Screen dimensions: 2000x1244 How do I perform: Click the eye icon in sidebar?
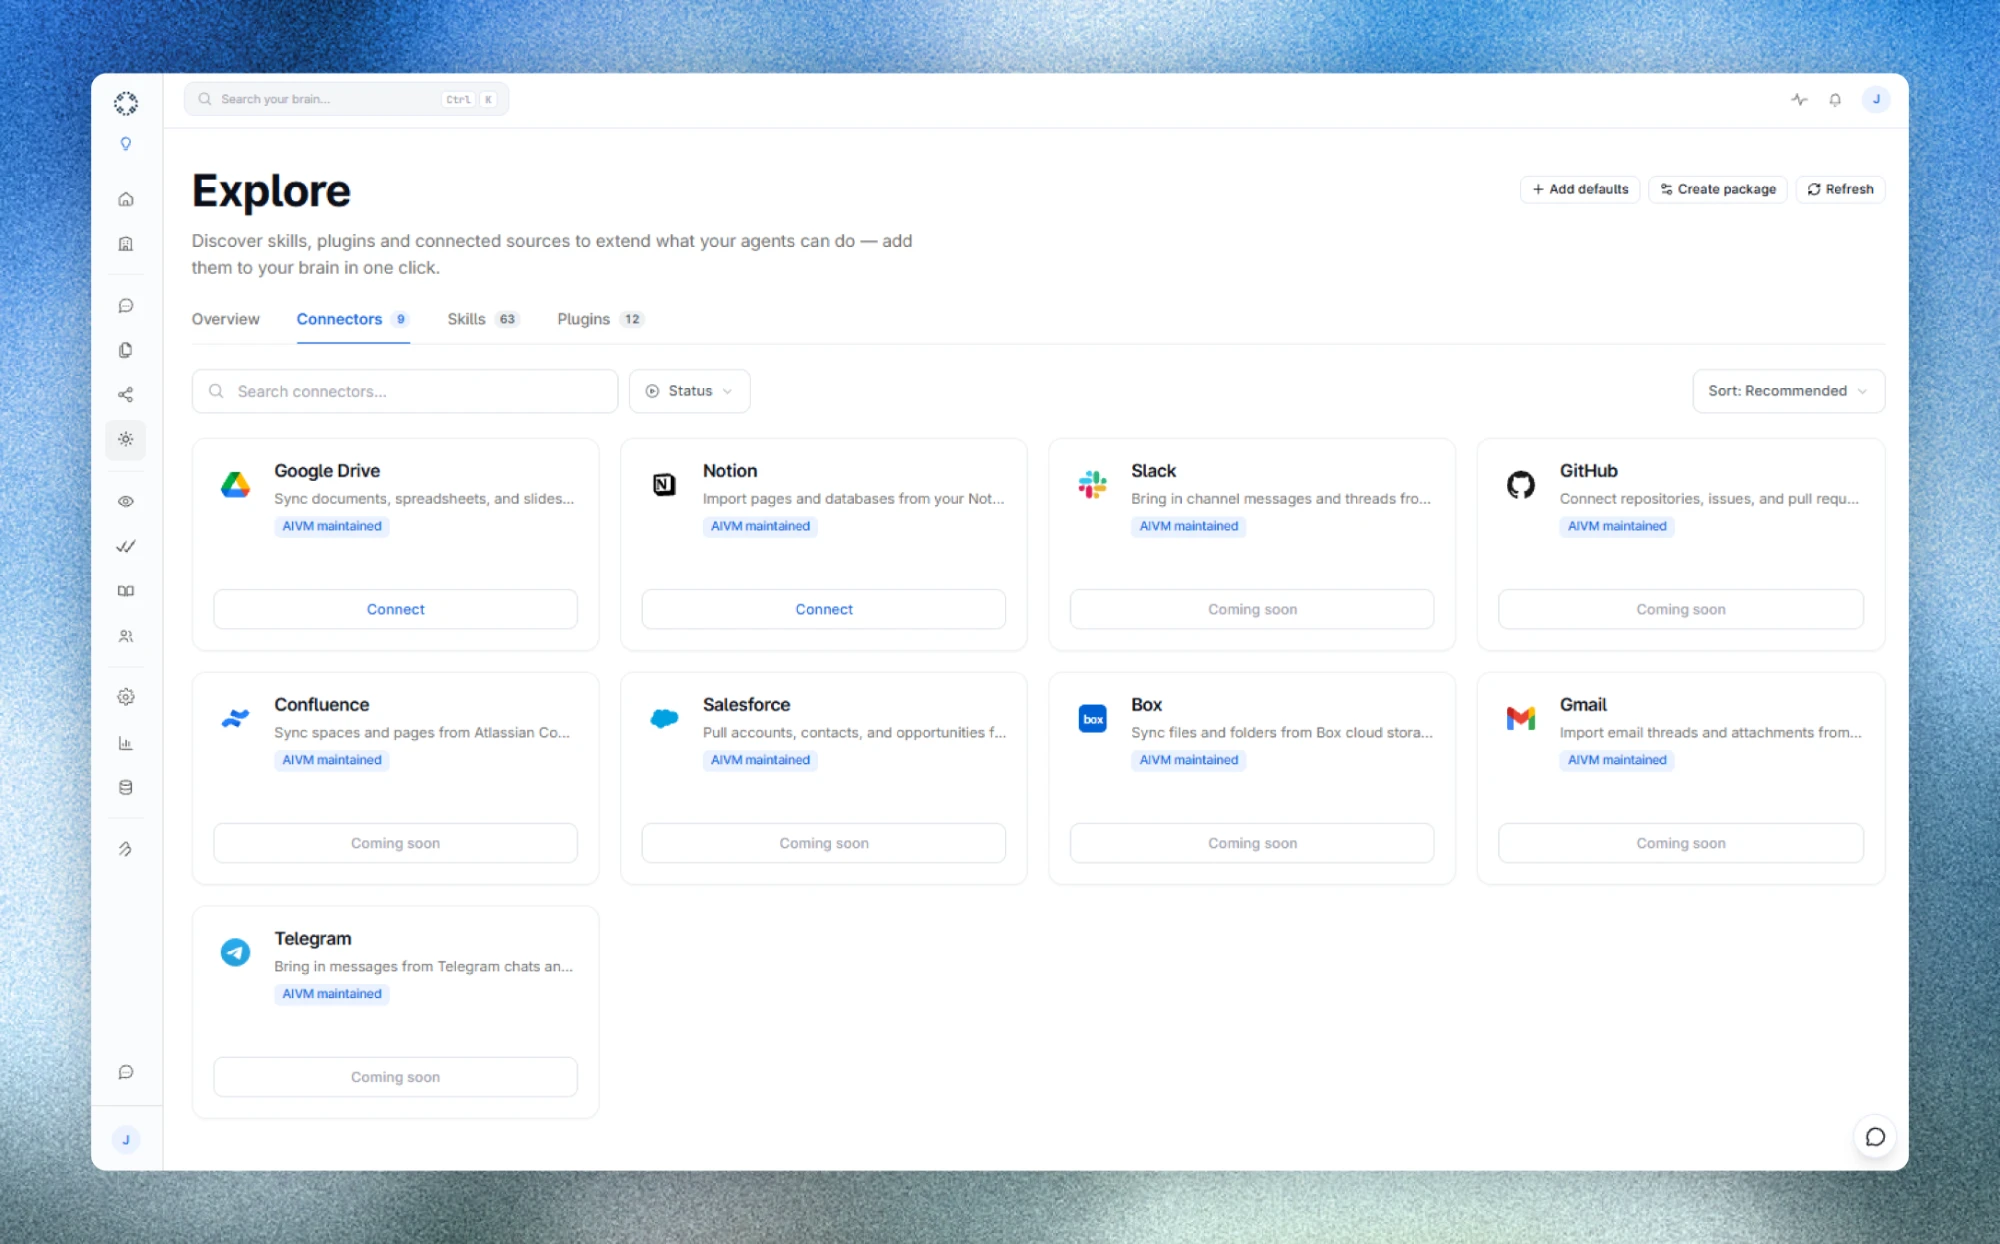pos(126,502)
